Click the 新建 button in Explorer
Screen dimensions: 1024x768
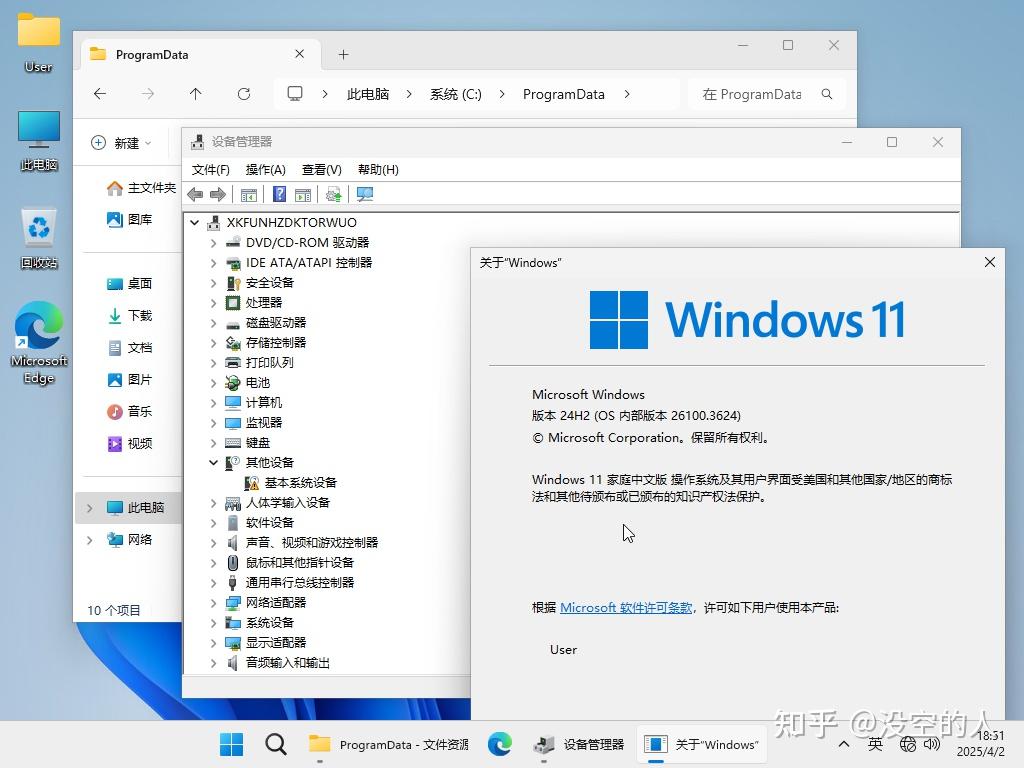[121, 143]
